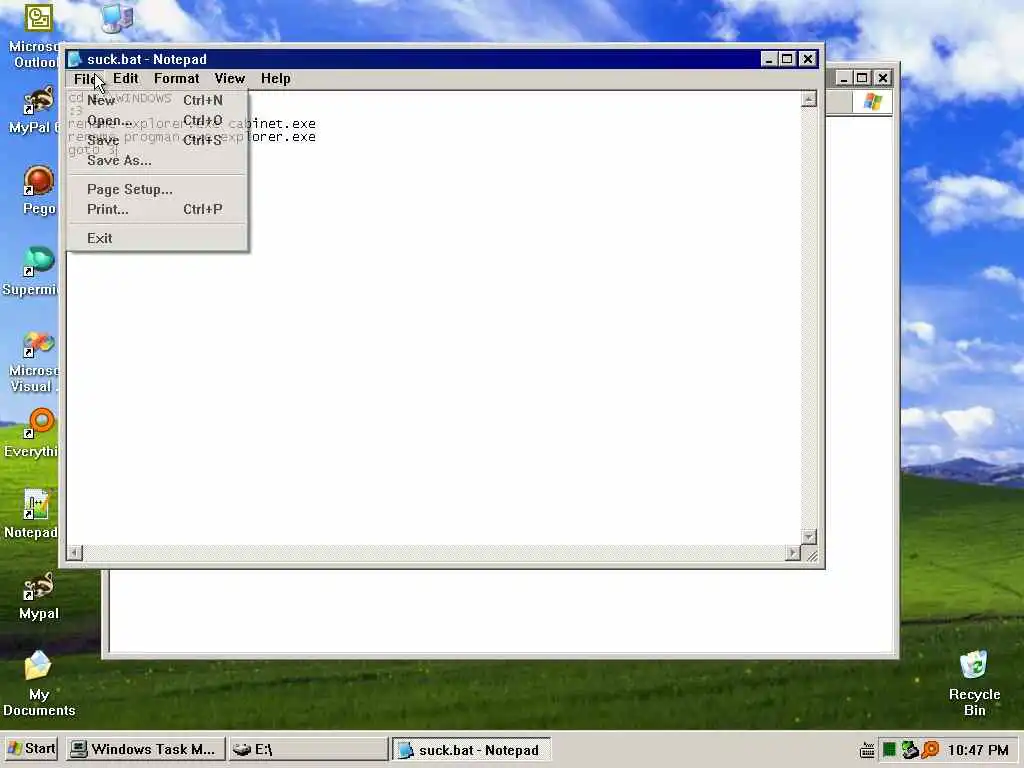
Task: Minimize the suck.bat Notepad window
Action: pyautogui.click(x=770, y=59)
